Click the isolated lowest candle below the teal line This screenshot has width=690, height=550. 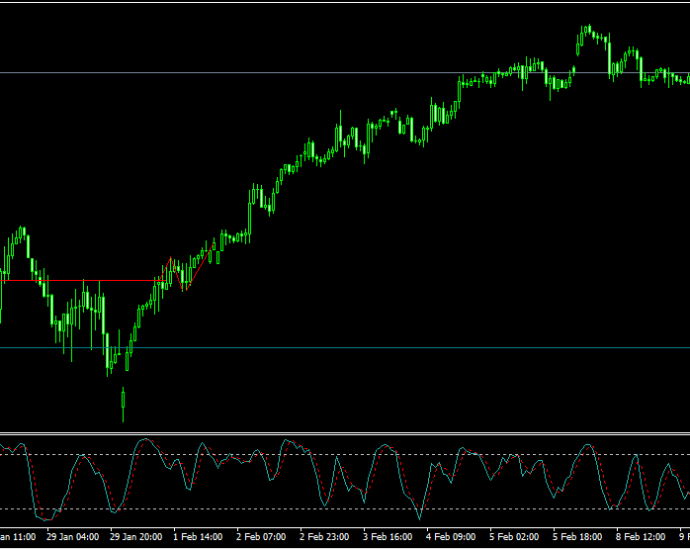point(123,404)
